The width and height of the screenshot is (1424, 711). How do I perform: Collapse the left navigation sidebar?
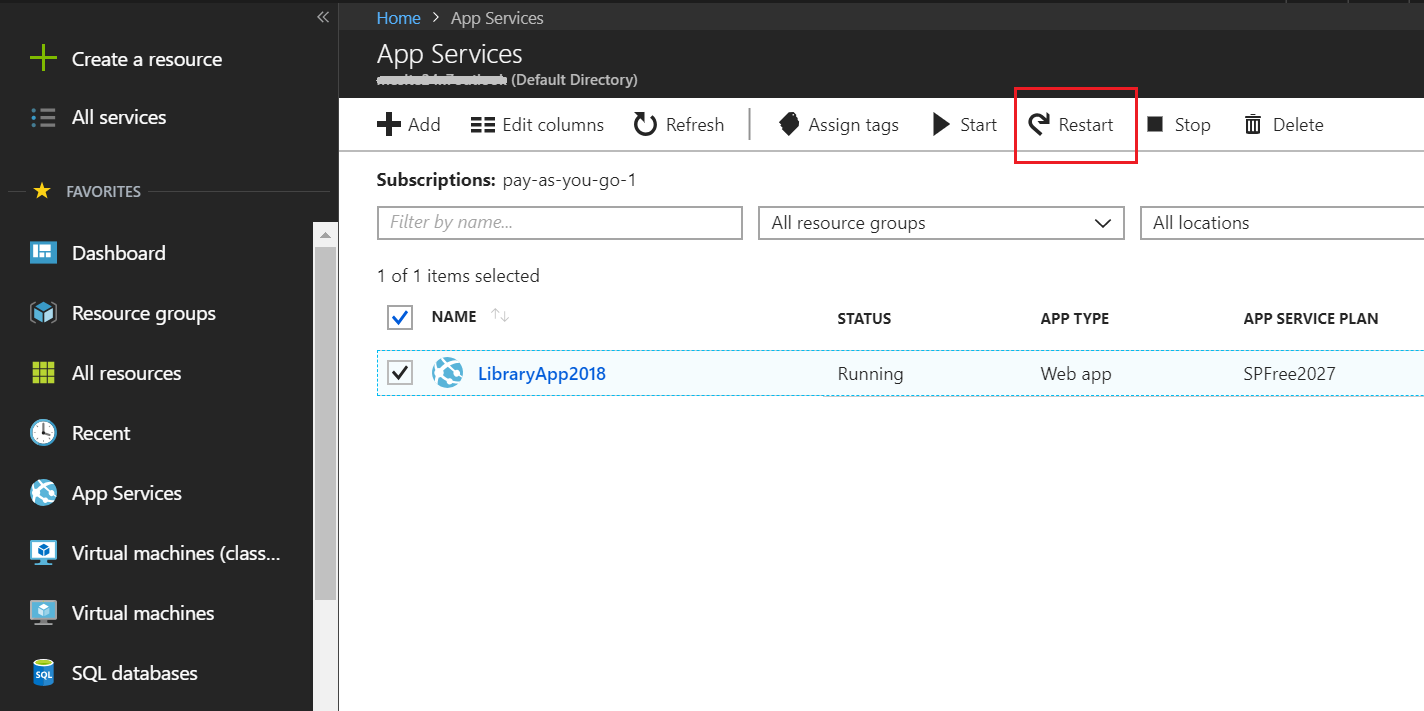[x=322, y=17]
